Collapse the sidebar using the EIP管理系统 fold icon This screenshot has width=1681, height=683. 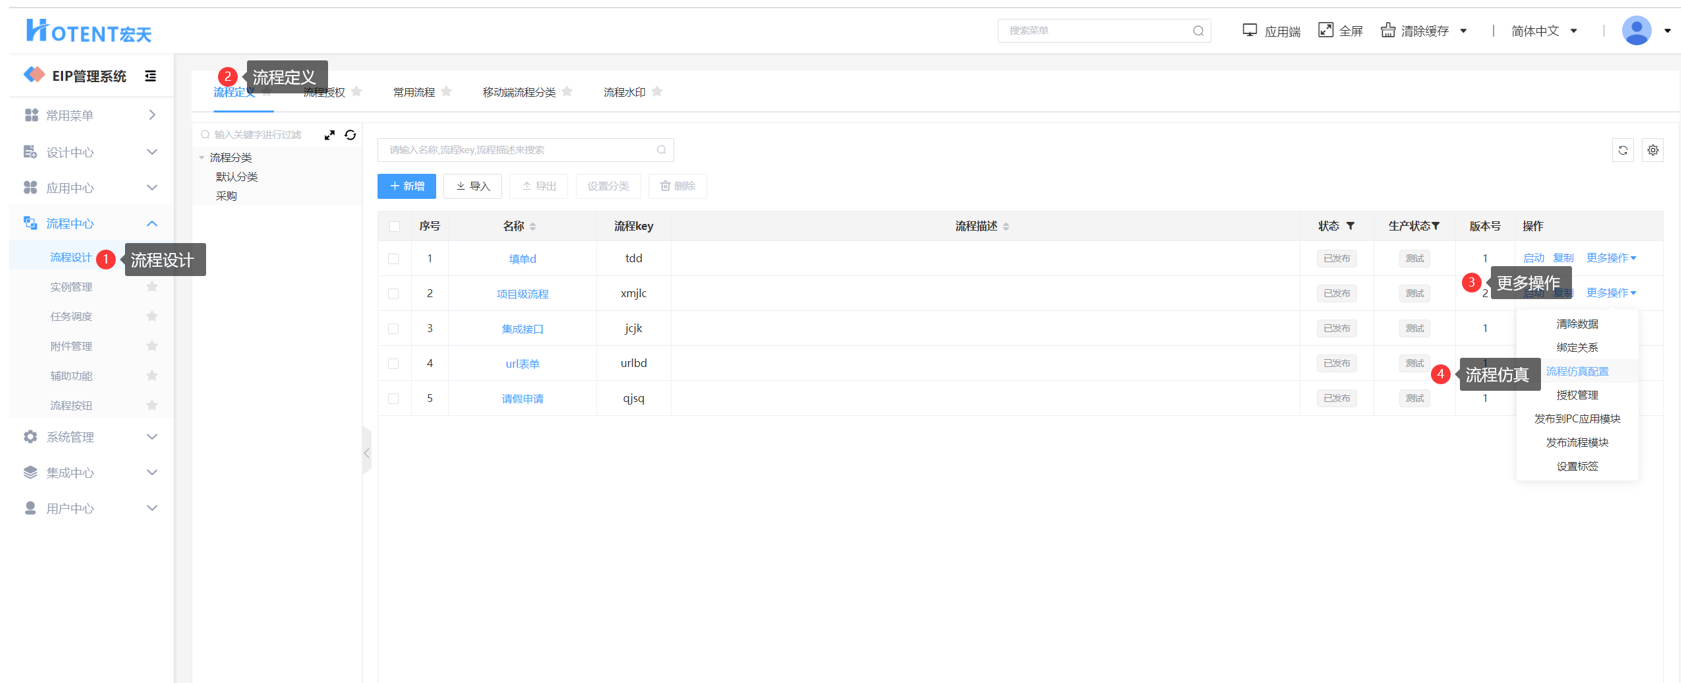[x=151, y=76]
